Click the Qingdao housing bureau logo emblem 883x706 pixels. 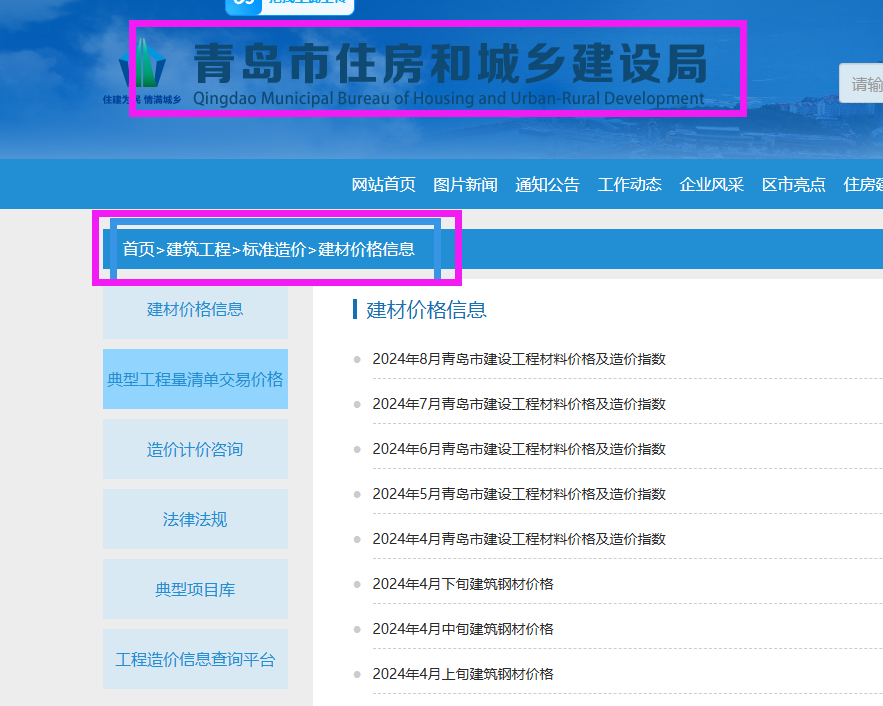[142, 63]
